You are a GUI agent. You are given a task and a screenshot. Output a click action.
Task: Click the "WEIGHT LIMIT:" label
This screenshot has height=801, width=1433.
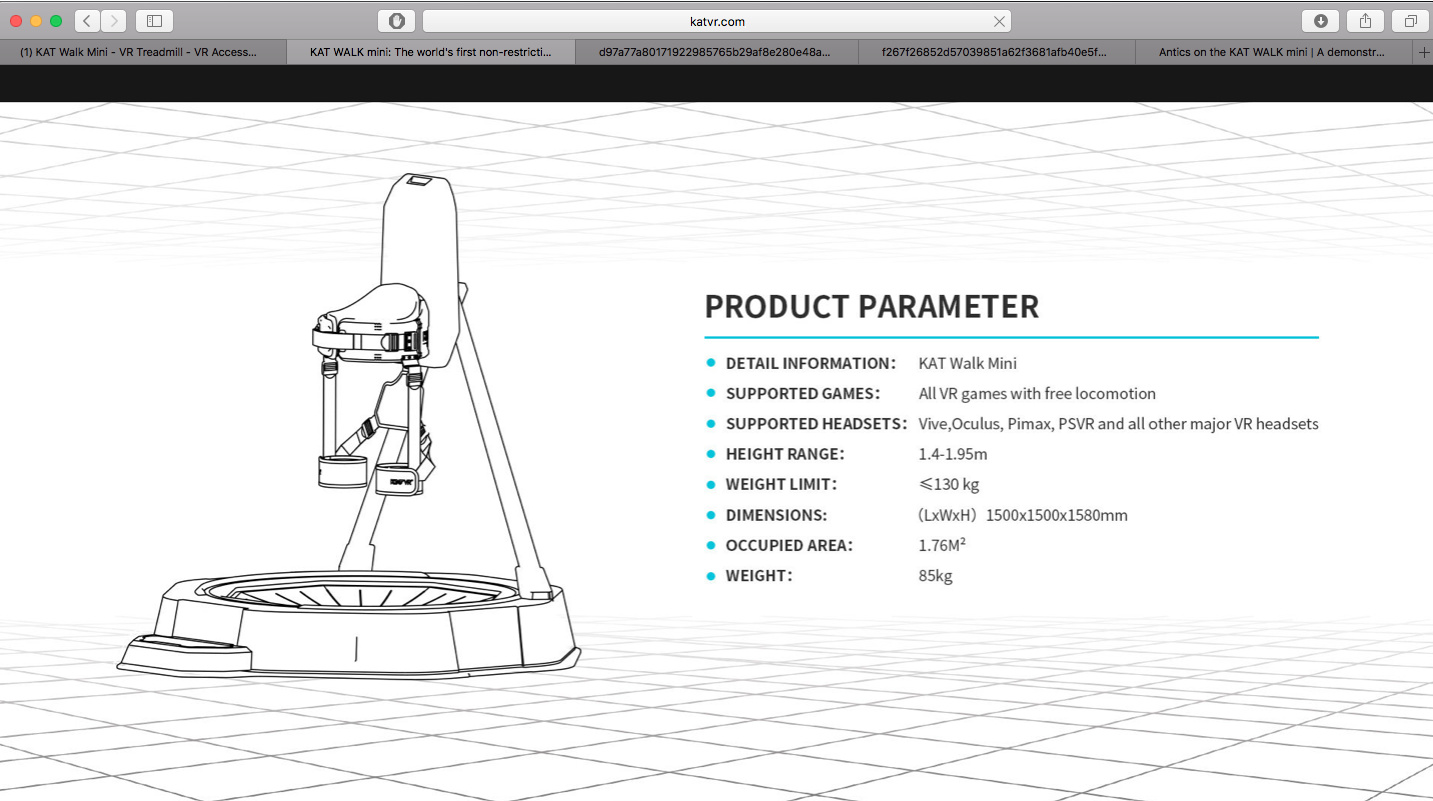(x=782, y=484)
